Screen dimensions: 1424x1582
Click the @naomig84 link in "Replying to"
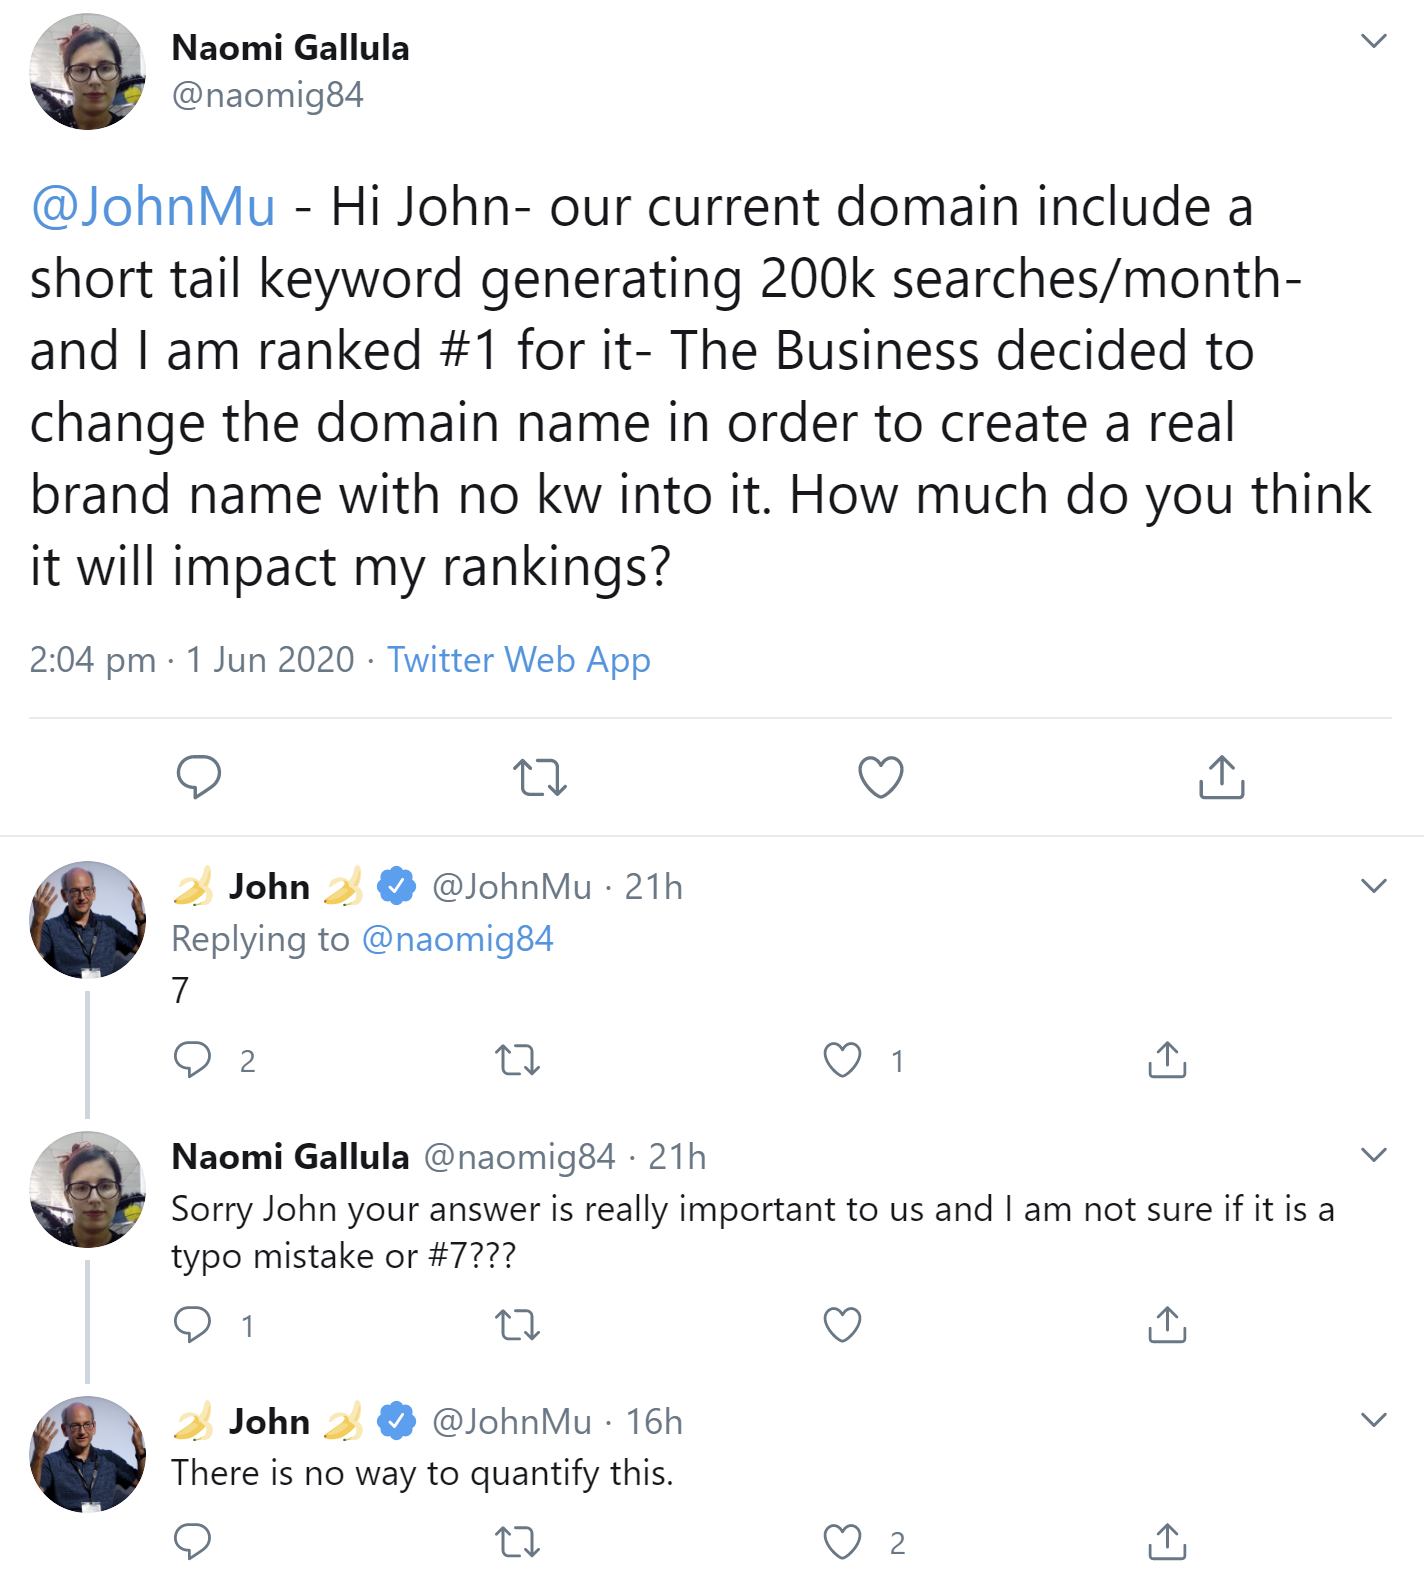pyautogui.click(x=458, y=938)
